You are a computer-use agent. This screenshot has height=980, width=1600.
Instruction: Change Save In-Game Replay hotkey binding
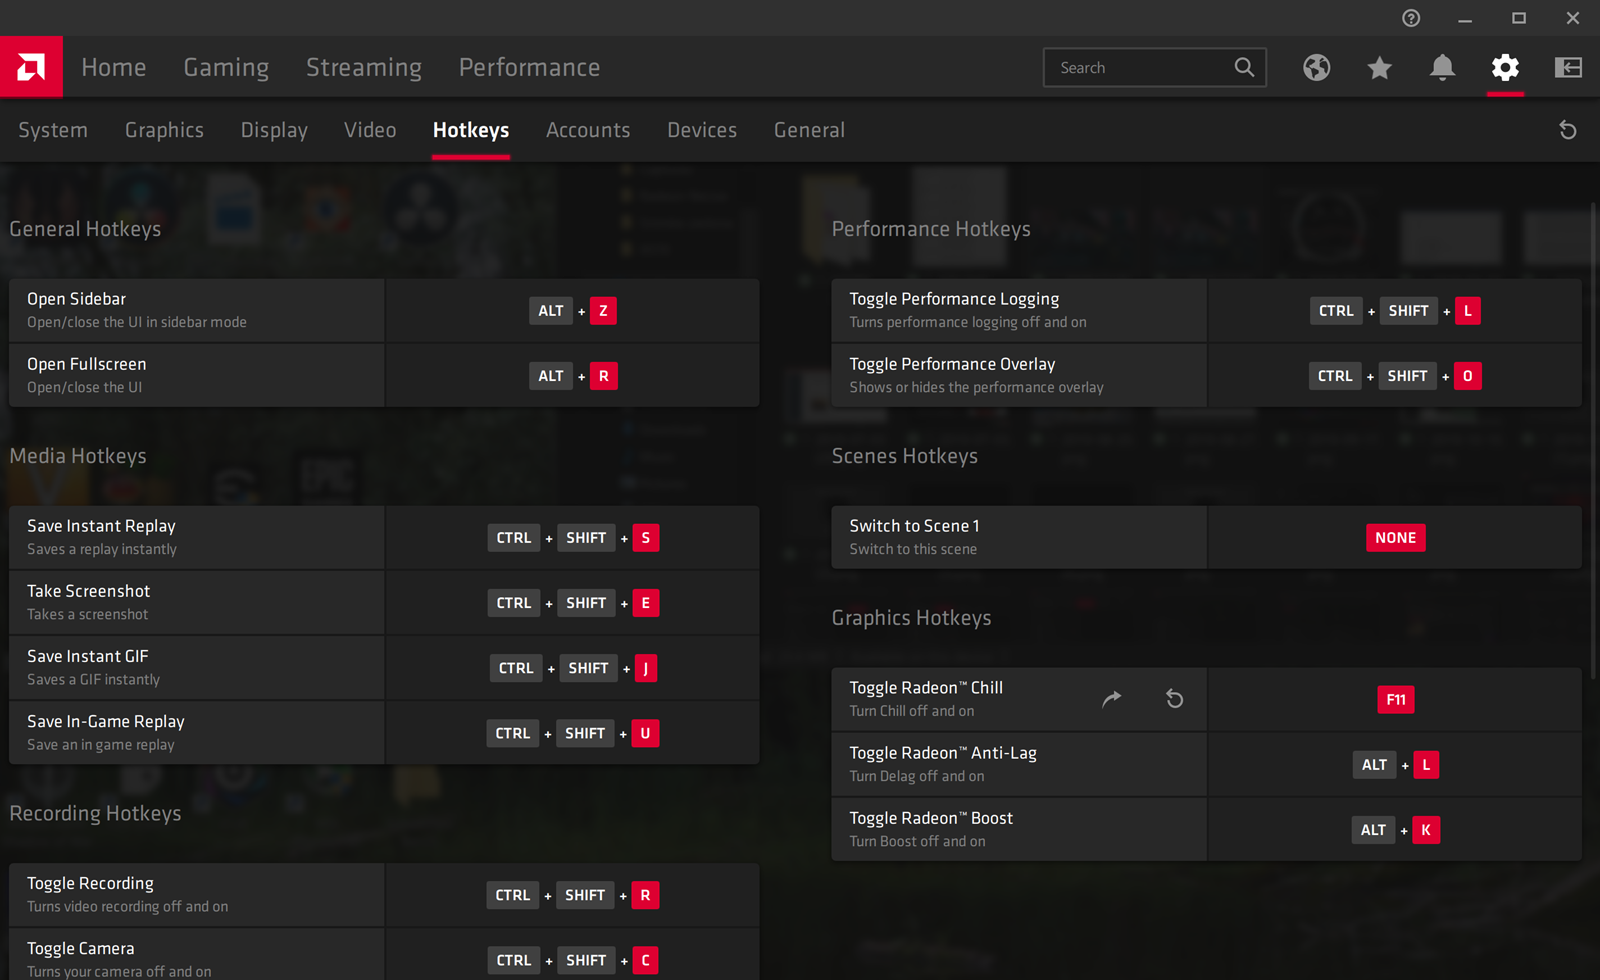tap(572, 733)
